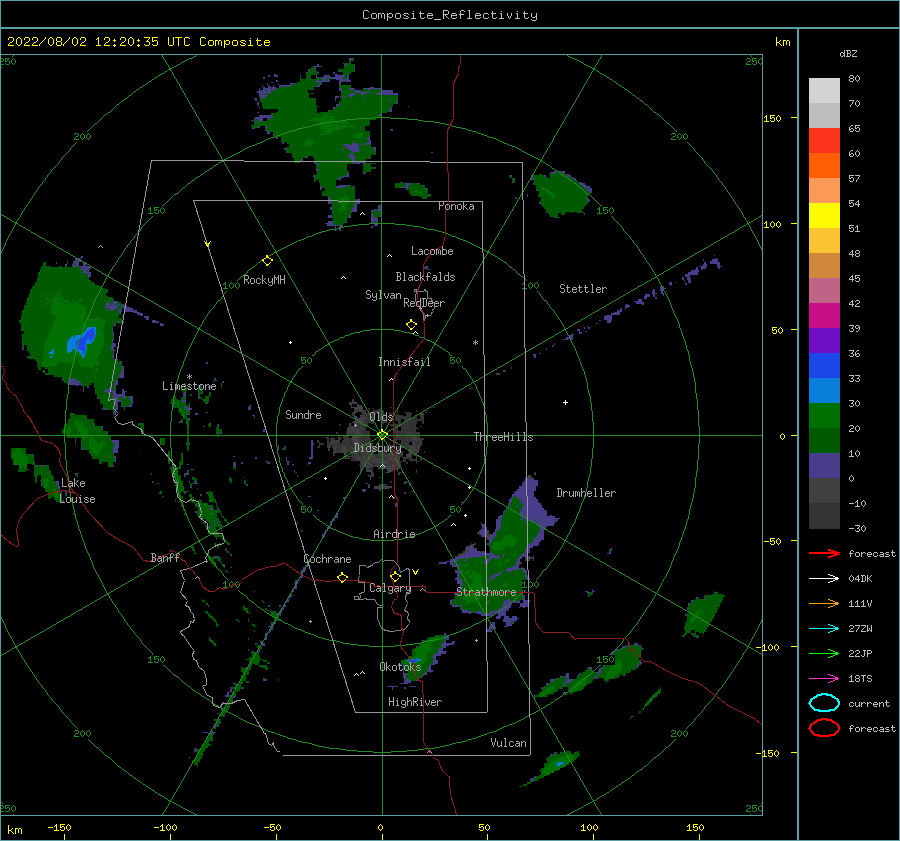Viewport: 900px width, 841px height.
Task: Click the echo cell over Okotoks
Action: (x=425, y=657)
